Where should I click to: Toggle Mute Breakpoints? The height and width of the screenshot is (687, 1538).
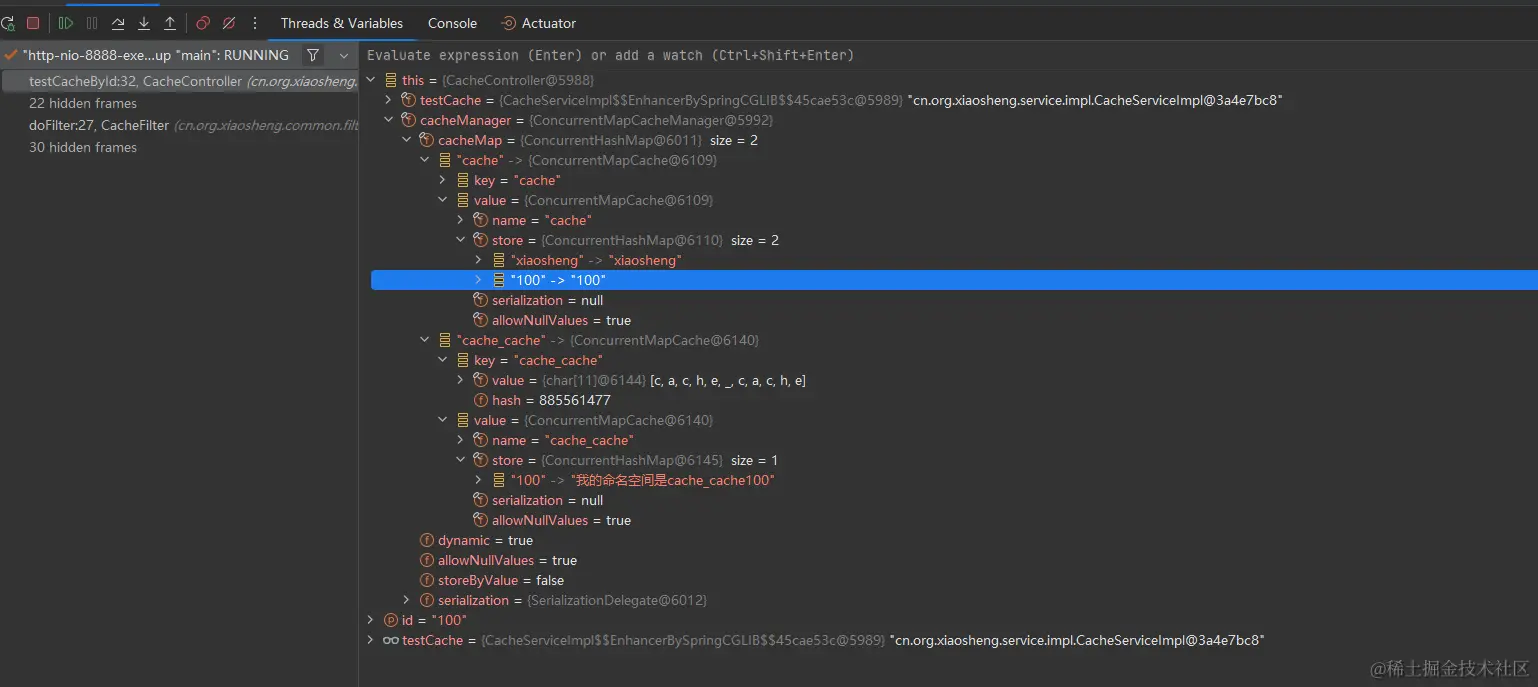point(229,23)
